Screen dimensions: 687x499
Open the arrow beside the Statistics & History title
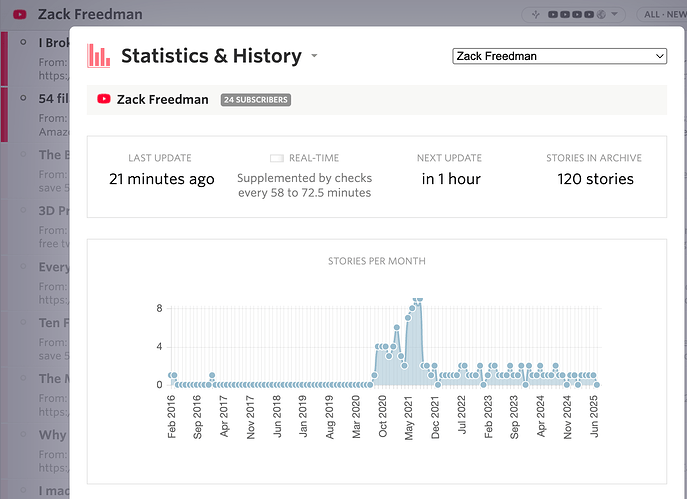314,56
